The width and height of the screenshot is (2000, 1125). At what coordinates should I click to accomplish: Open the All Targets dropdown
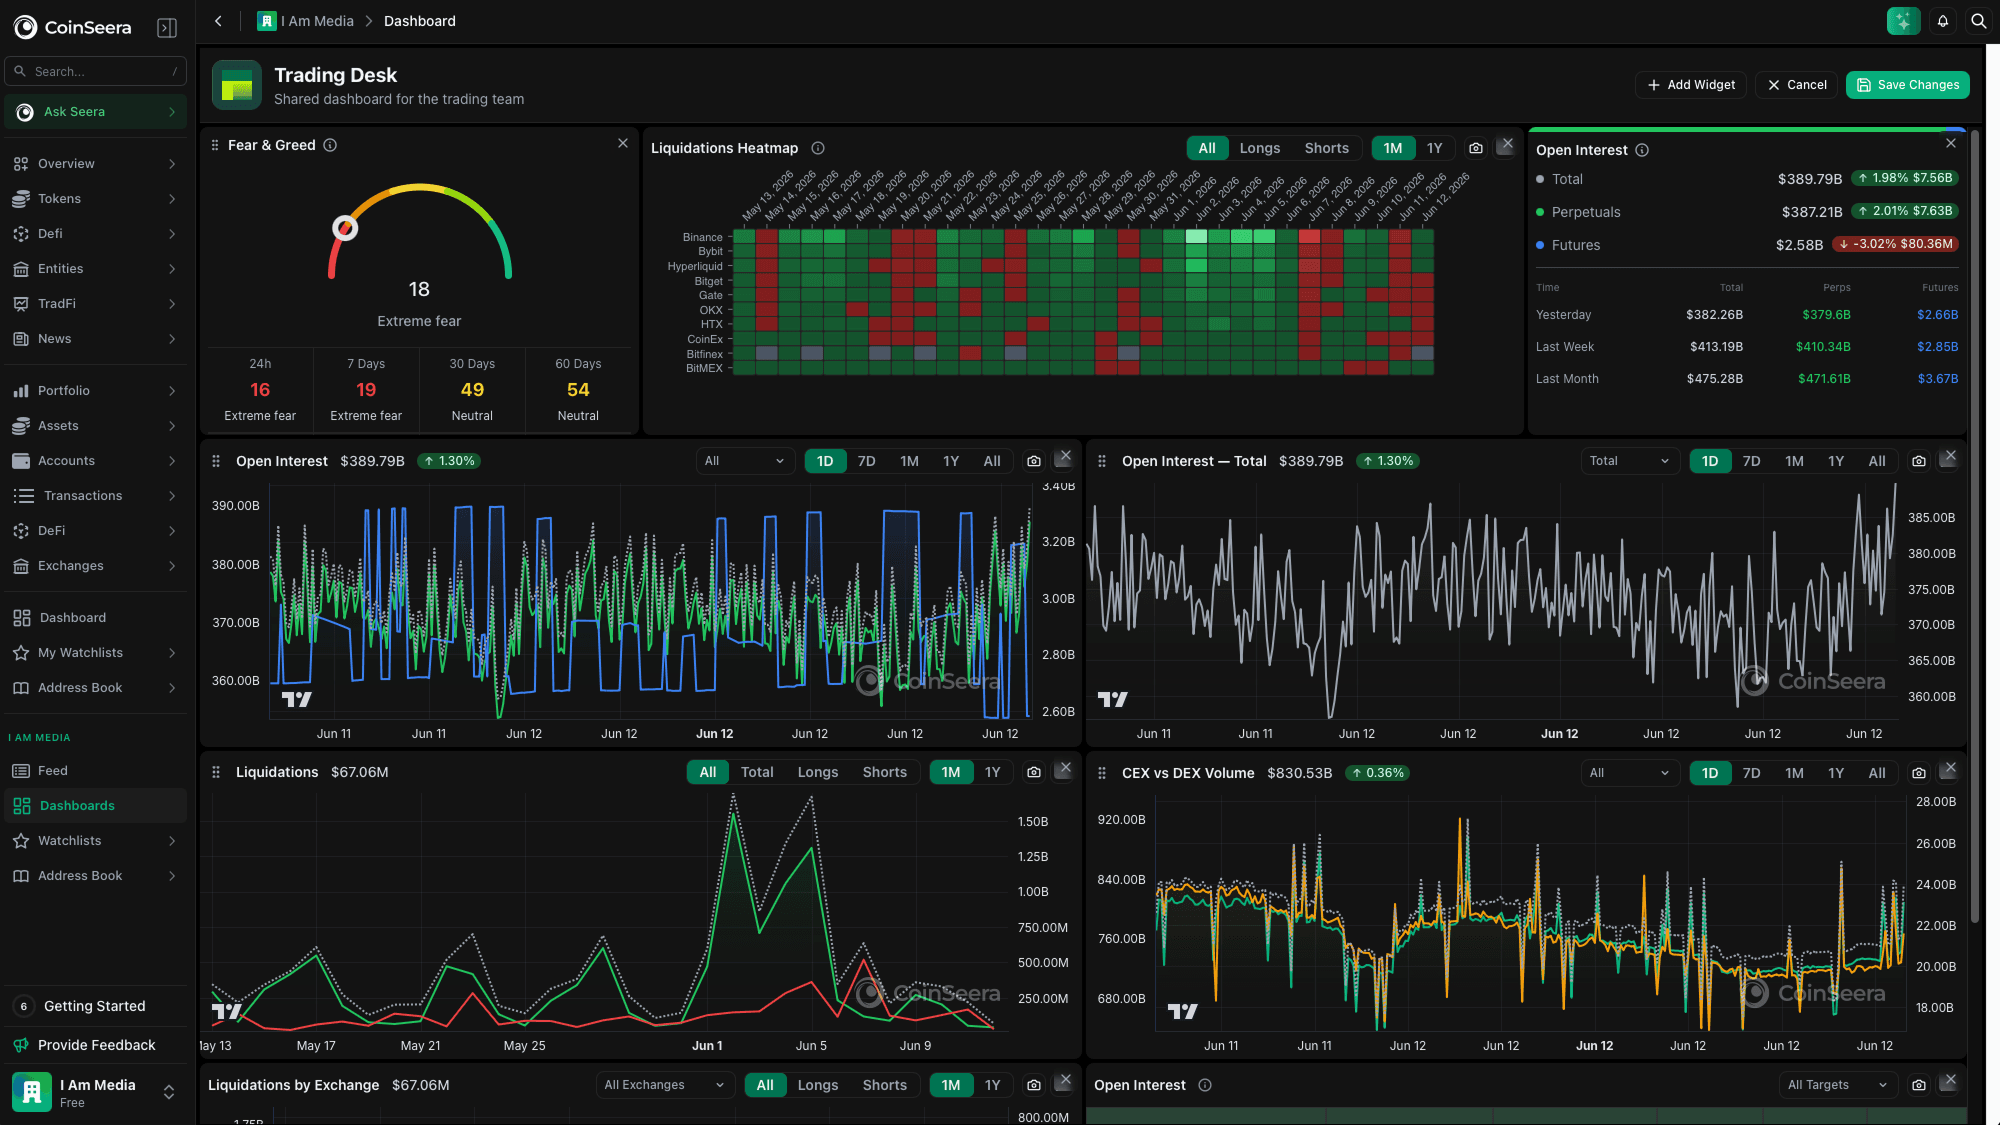(1838, 1085)
